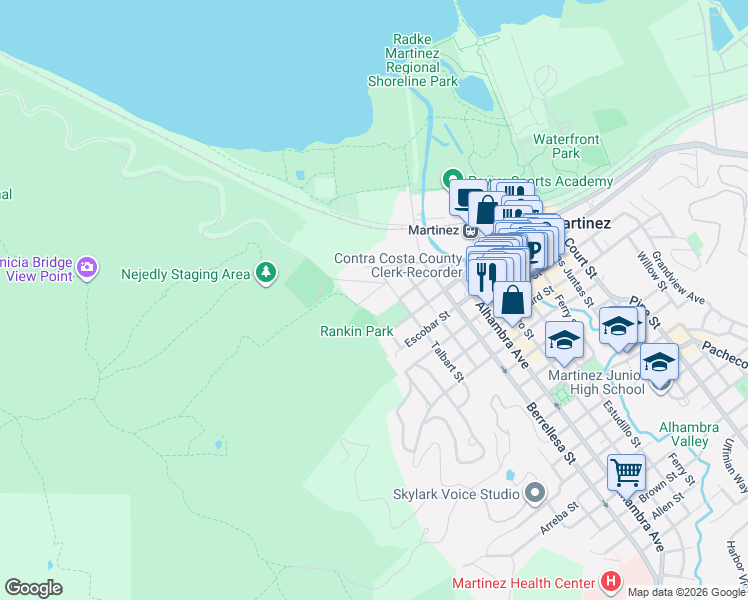
Task: Click the Arreba St label
Action: tap(559, 518)
